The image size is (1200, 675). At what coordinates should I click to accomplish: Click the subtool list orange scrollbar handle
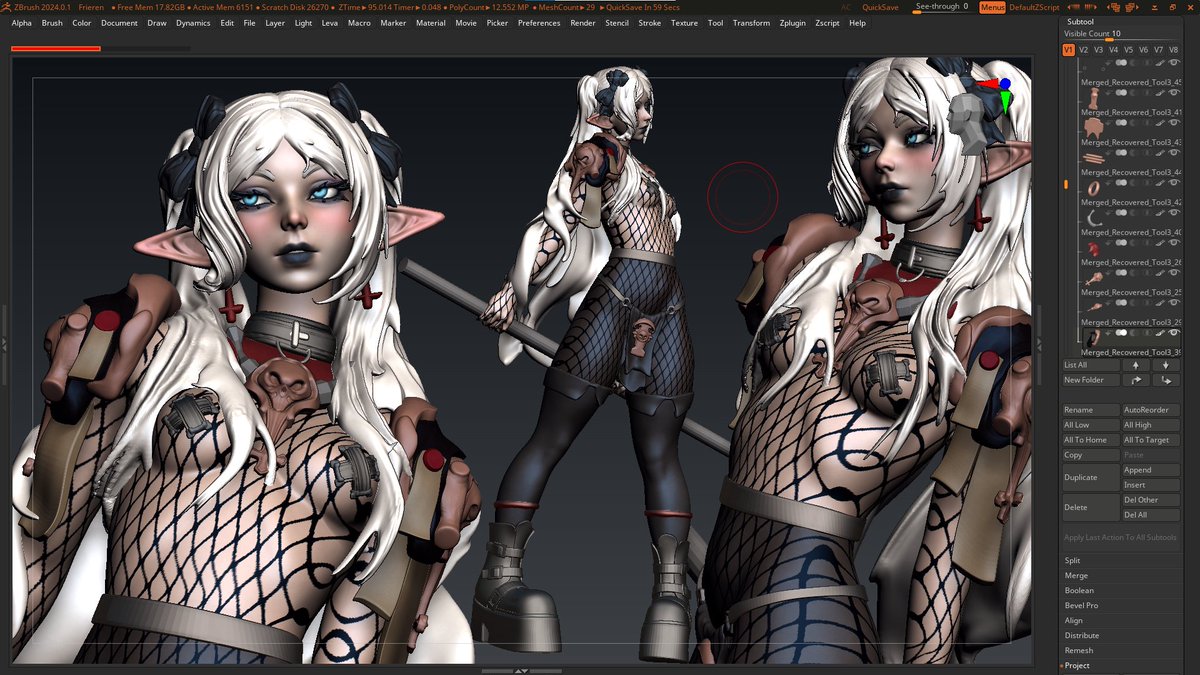click(1066, 184)
